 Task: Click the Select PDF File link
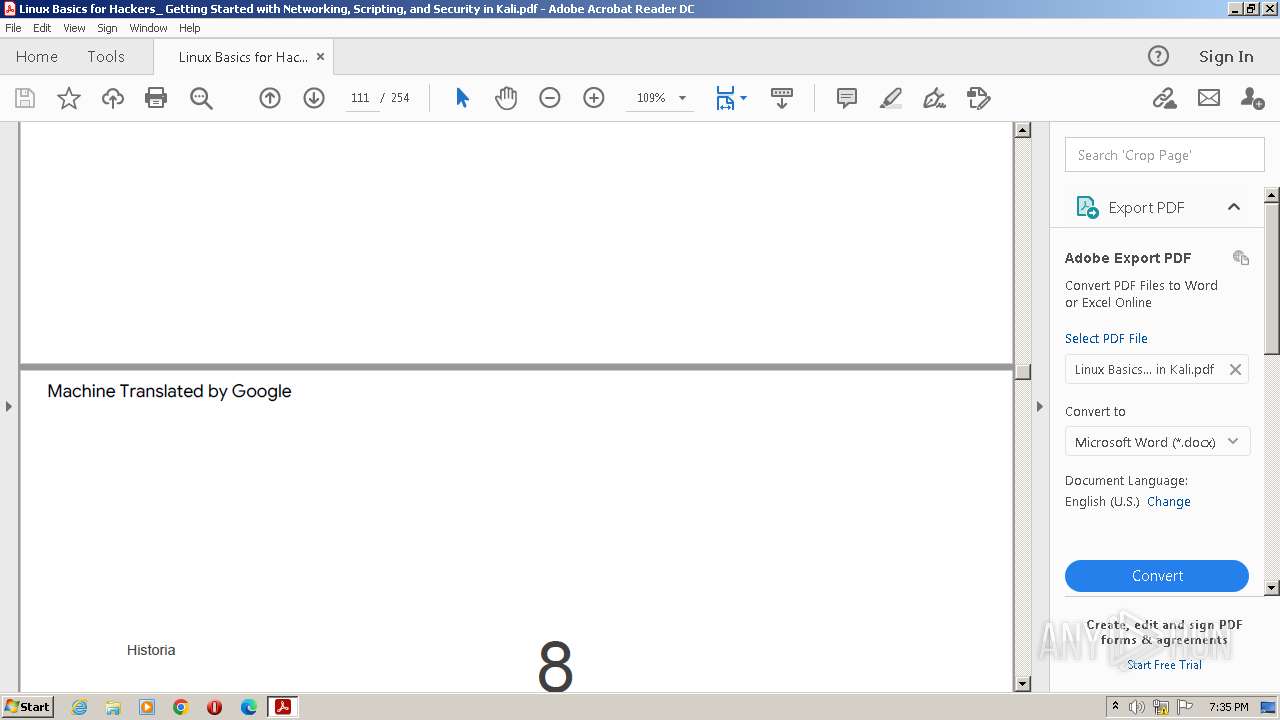point(1106,338)
